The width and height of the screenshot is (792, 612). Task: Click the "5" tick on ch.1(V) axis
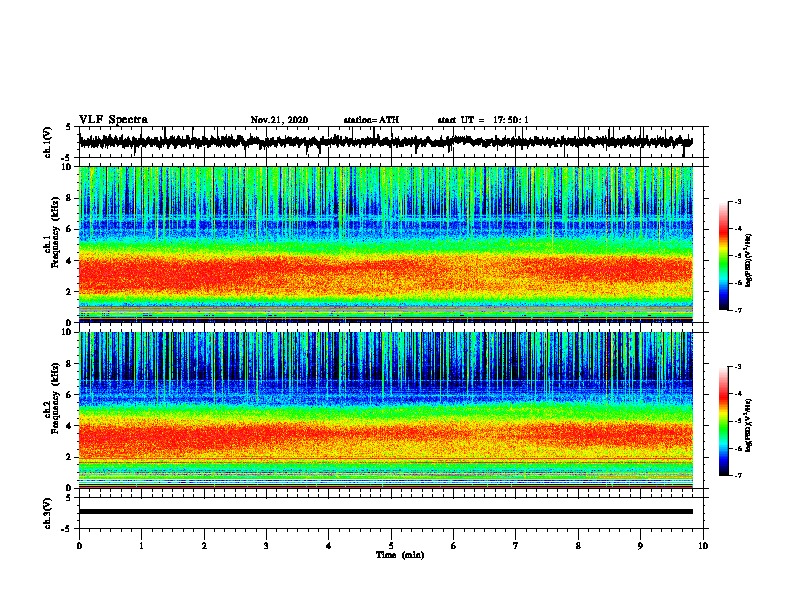pyautogui.click(x=68, y=127)
